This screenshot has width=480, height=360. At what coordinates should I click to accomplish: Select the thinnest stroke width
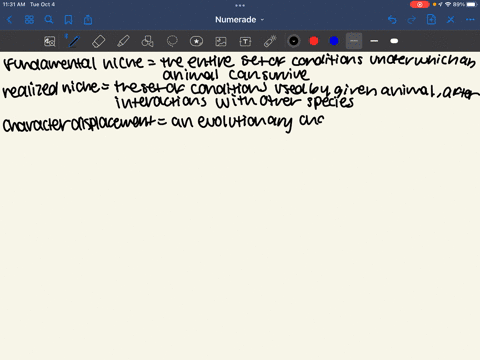354,41
